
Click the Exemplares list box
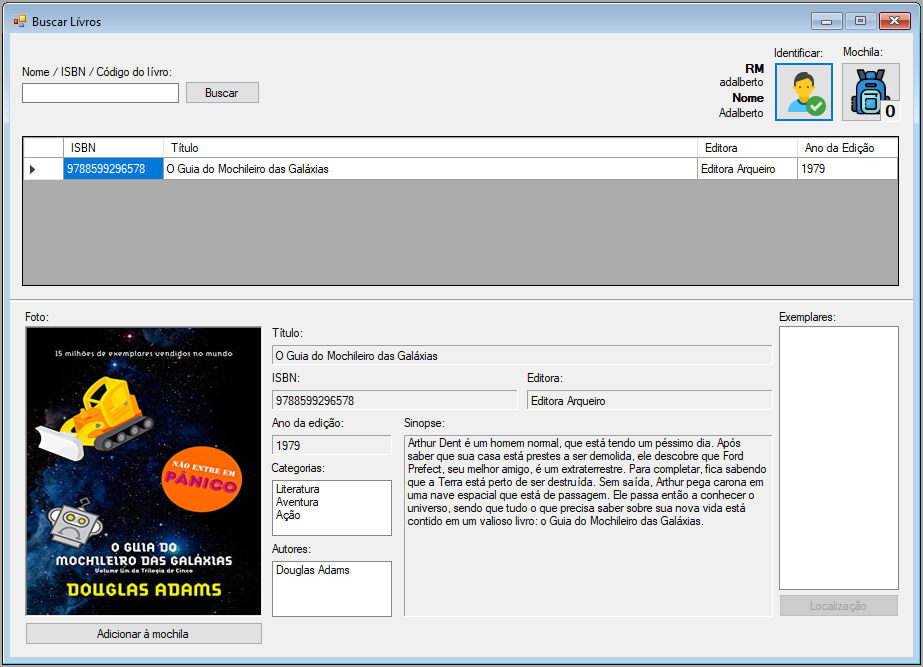click(x=839, y=458)
